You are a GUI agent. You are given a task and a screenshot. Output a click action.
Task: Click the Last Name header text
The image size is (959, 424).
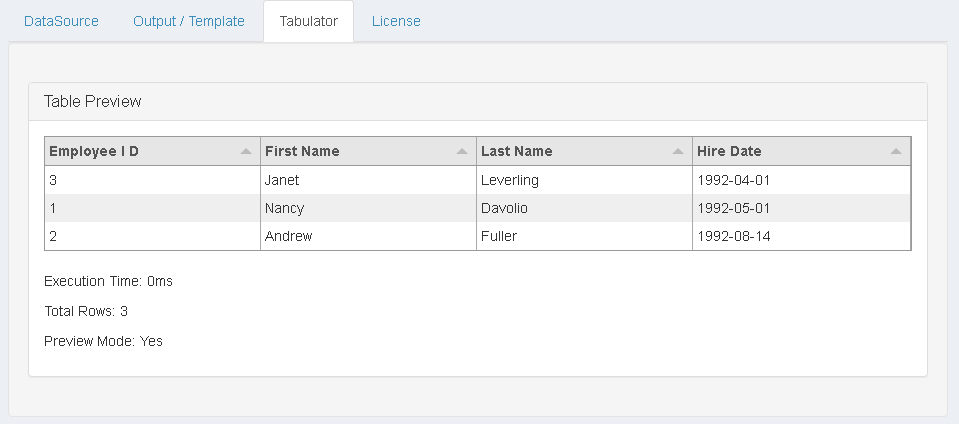(517, 151)
